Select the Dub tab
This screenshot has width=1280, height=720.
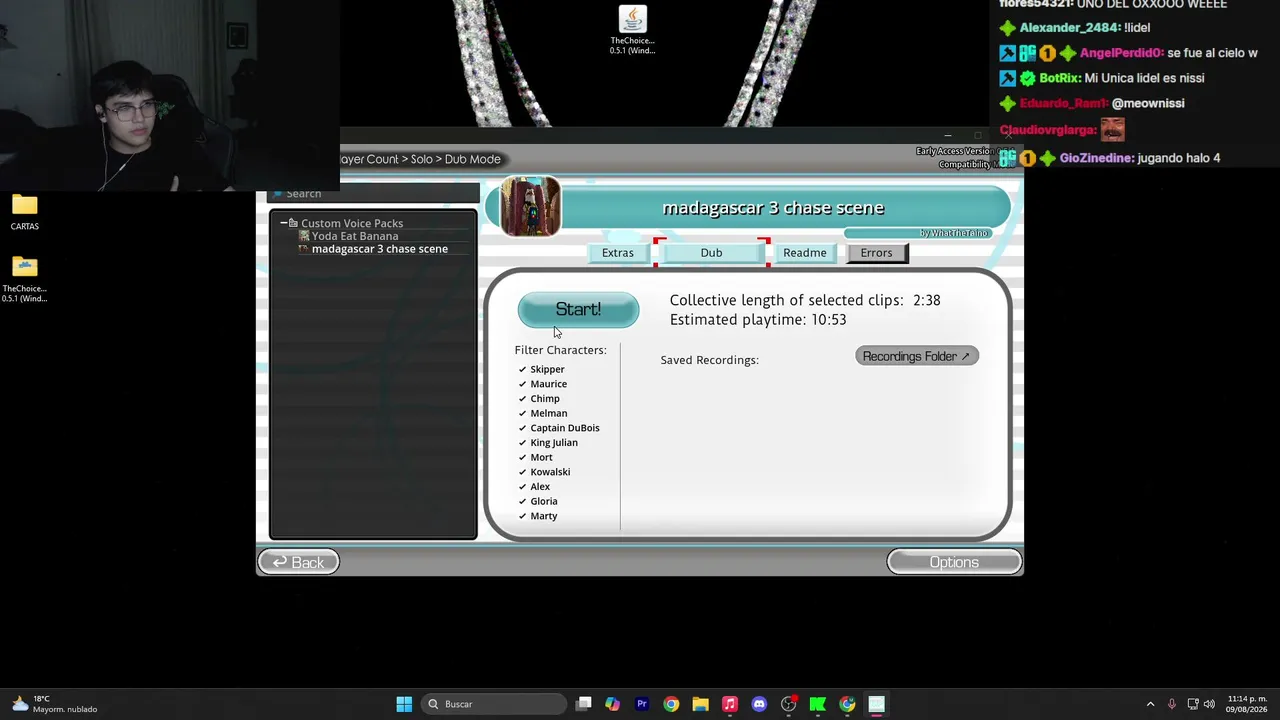click(x=711, y=253)
